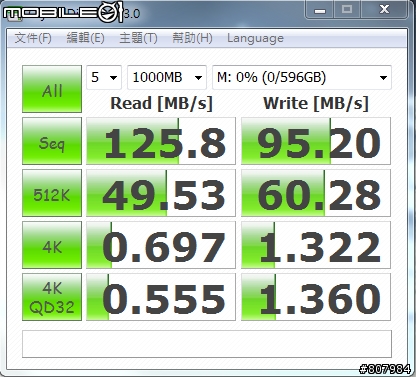Image resolution: width=416 pixels, height=377 pixels.
Task: Open the drive selector M: 0% (0/596GB)
Action: click(302, 78)
